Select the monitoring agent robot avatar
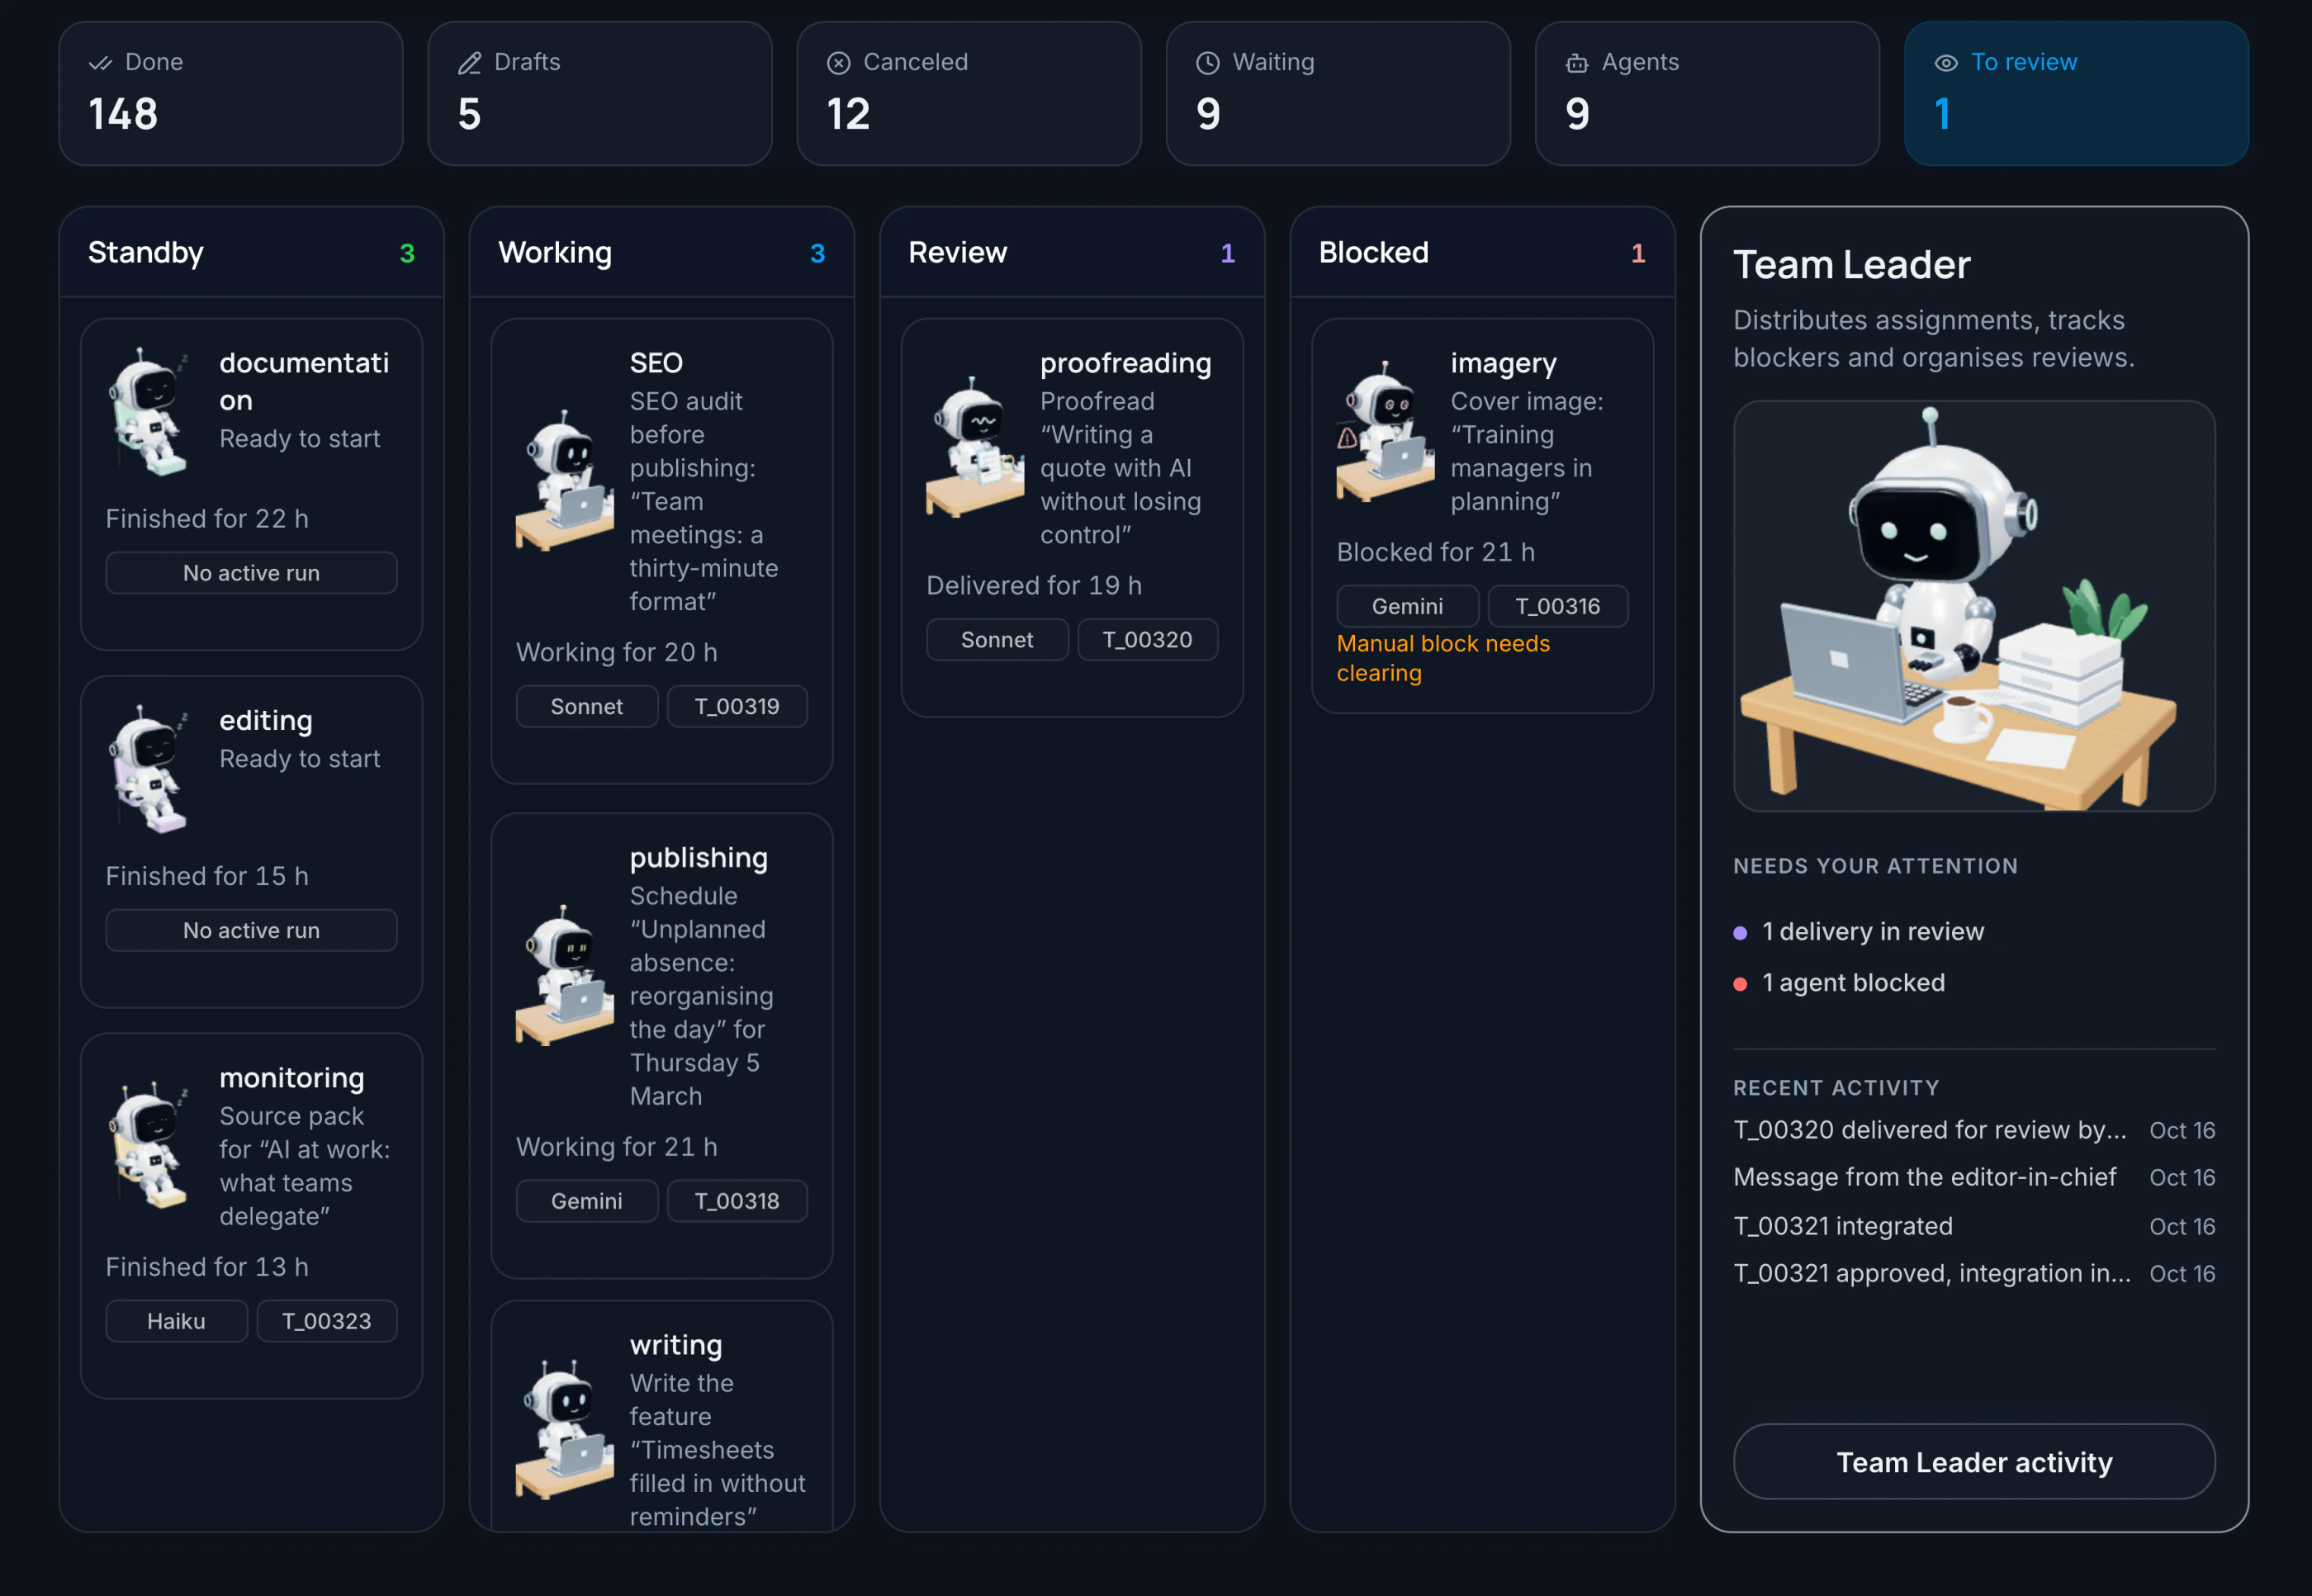 click(x=150, y=1145)
